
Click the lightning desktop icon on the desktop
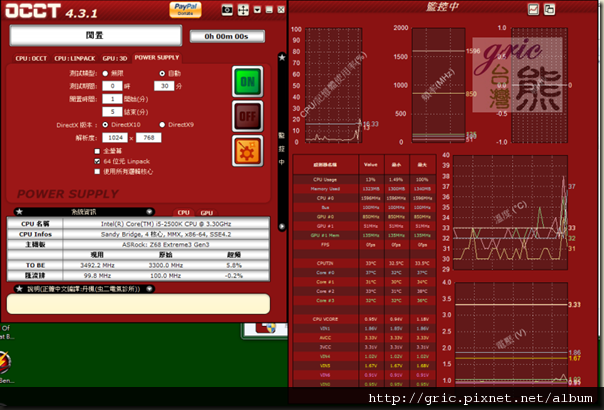pyautogui.click(x=5, y=362)
